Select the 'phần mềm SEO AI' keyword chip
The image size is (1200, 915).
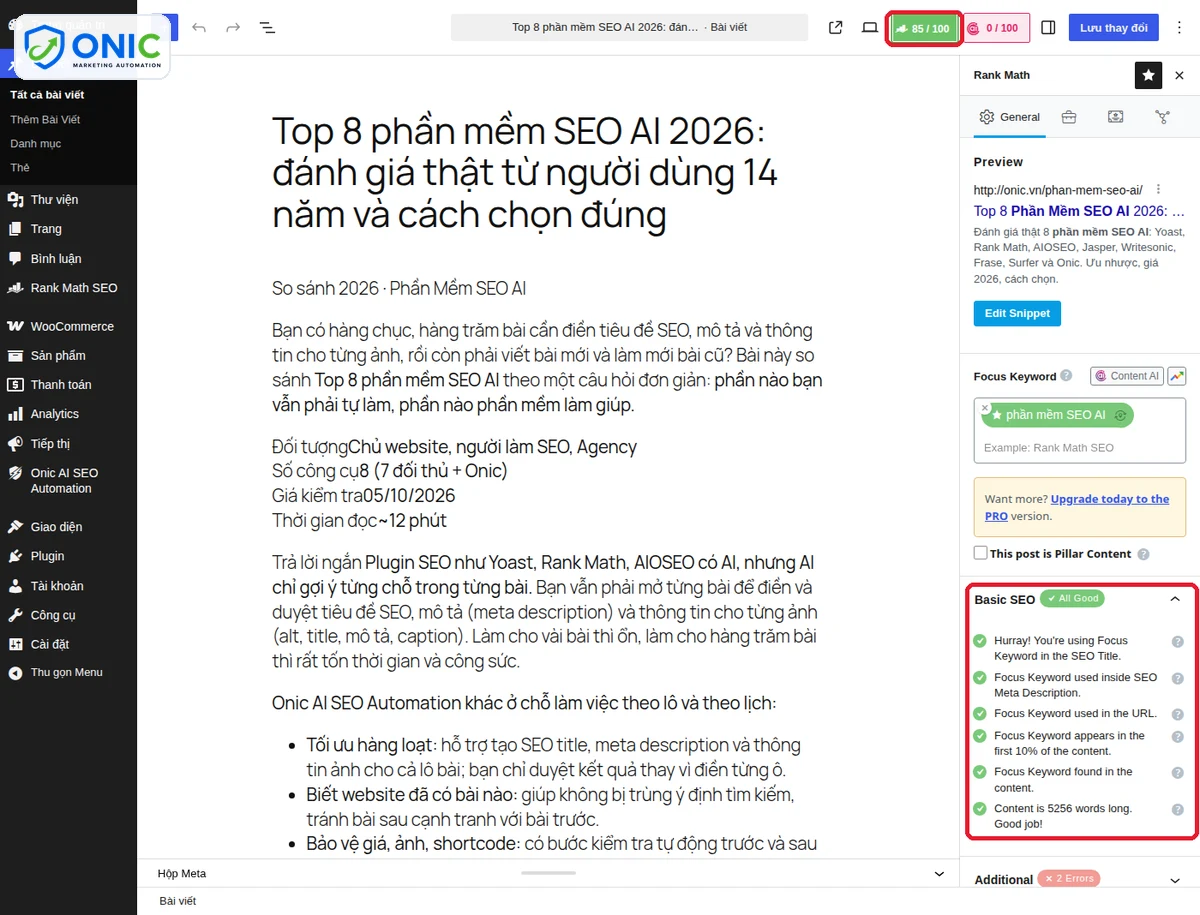(1056, 415)
